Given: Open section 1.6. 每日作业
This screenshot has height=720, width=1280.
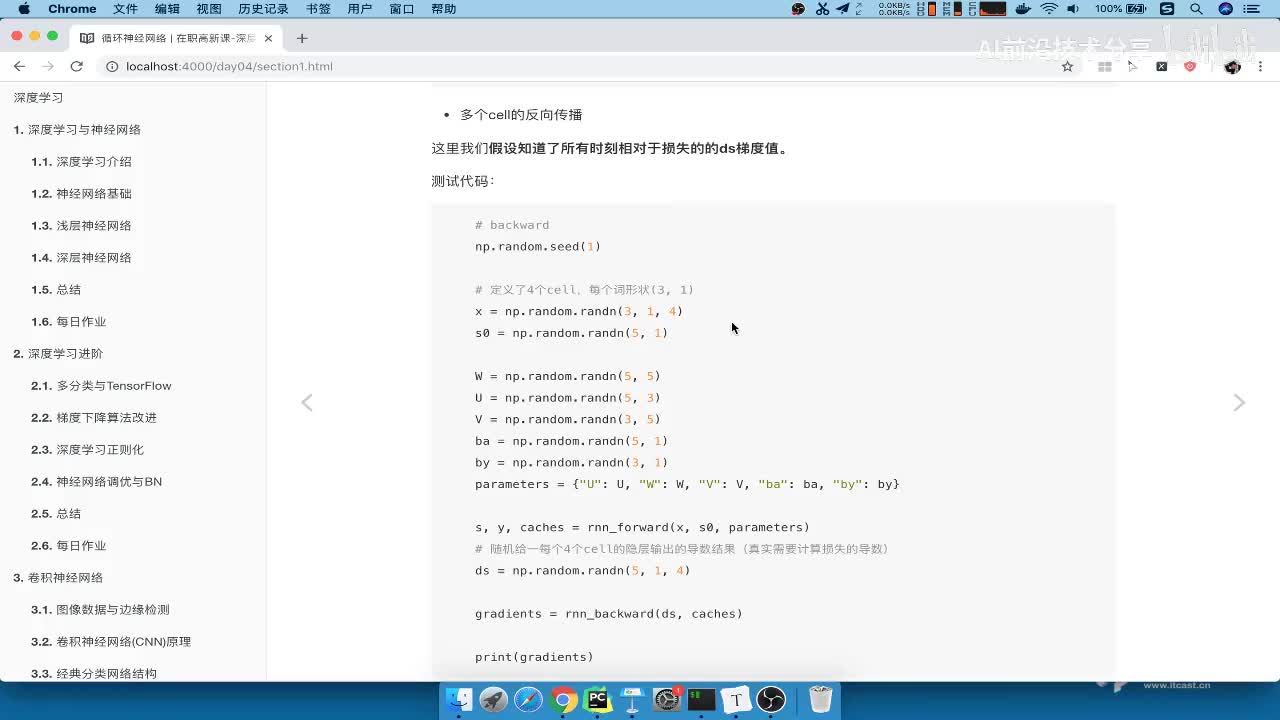Looking at the screenshot, I should tap(68, 322).
